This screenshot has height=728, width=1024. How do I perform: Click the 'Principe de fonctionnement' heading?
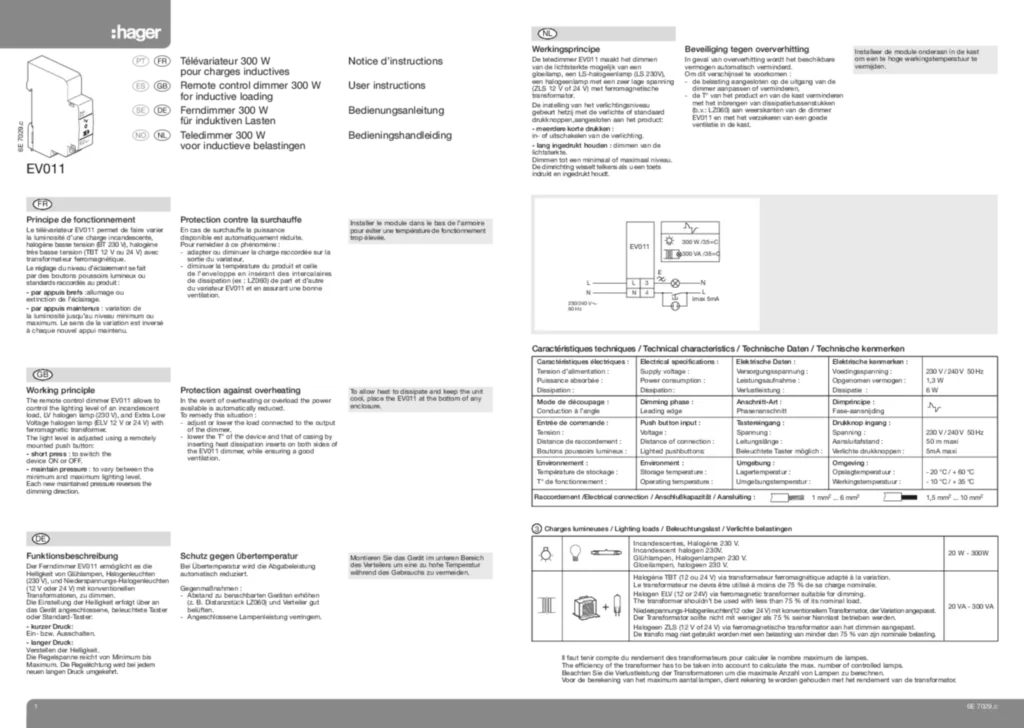coord(77,216)
